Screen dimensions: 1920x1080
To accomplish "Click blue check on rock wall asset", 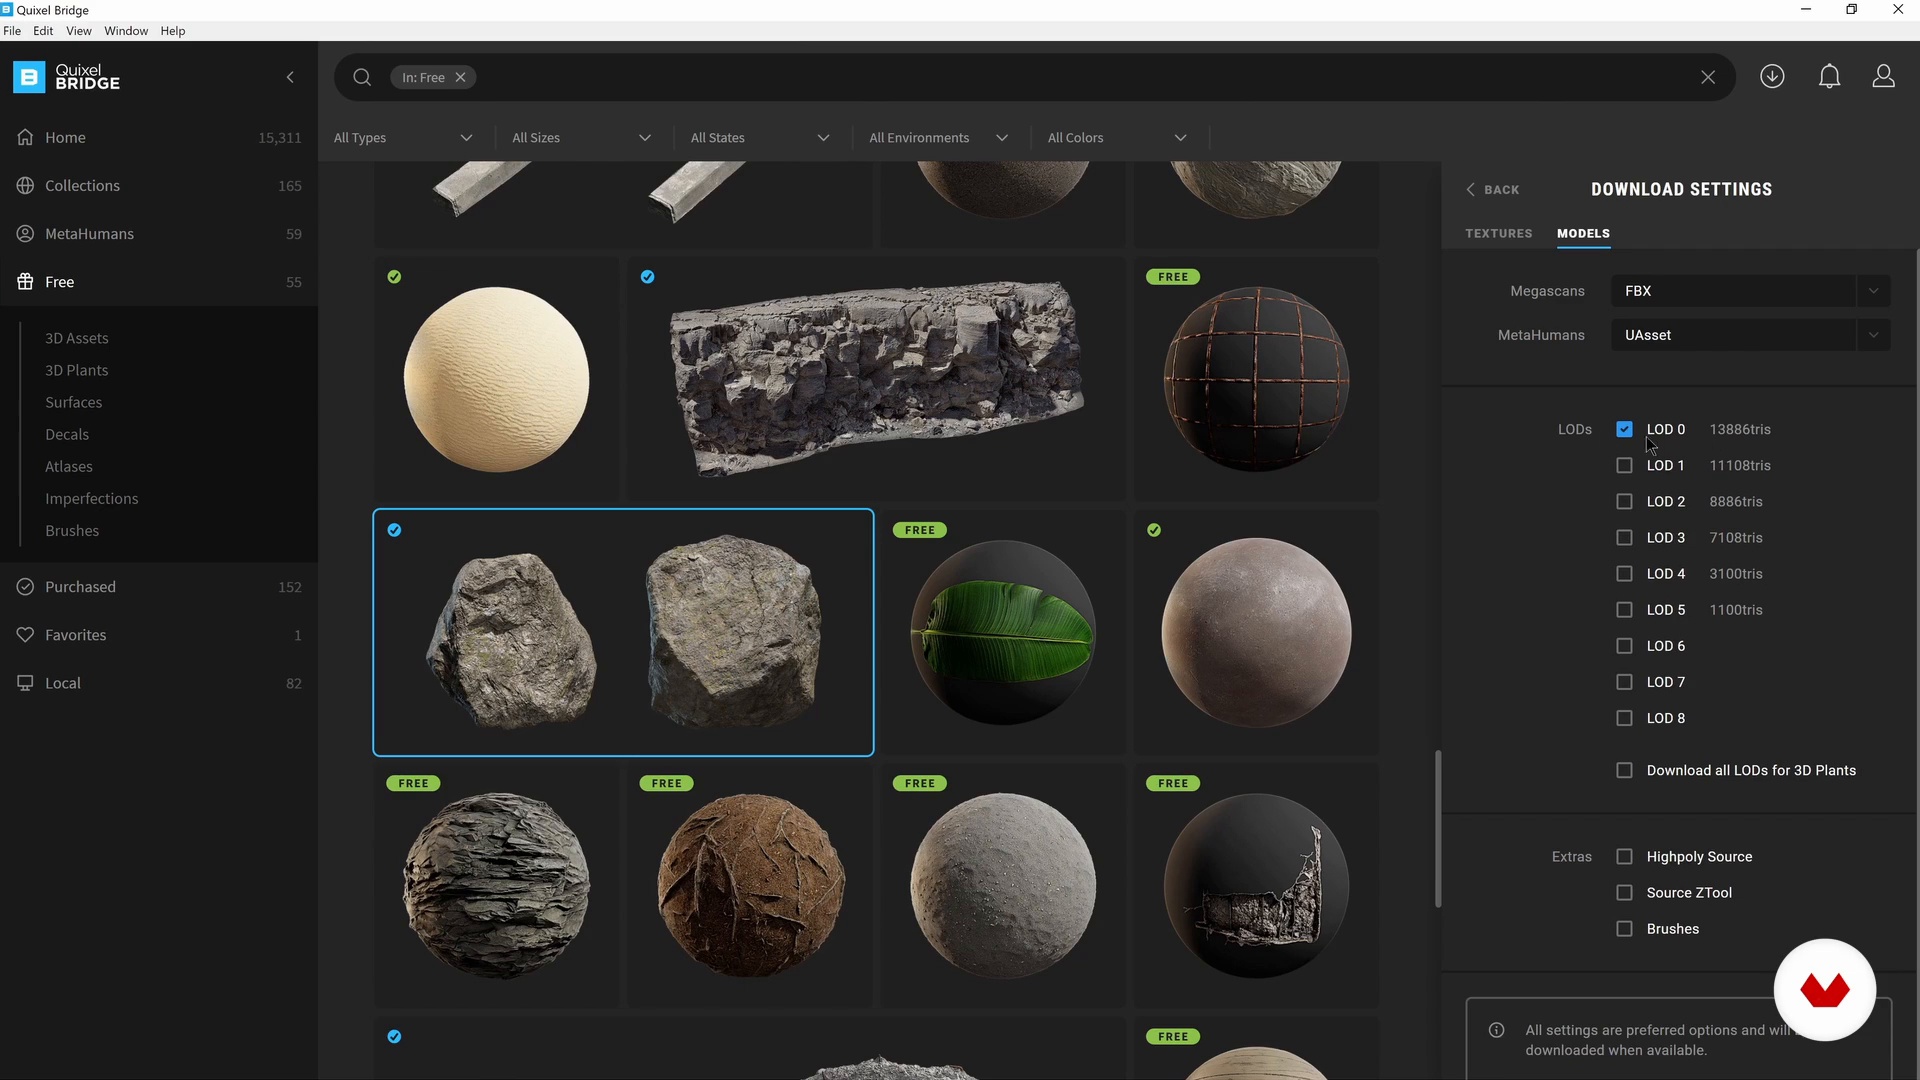I will (647, 277).
